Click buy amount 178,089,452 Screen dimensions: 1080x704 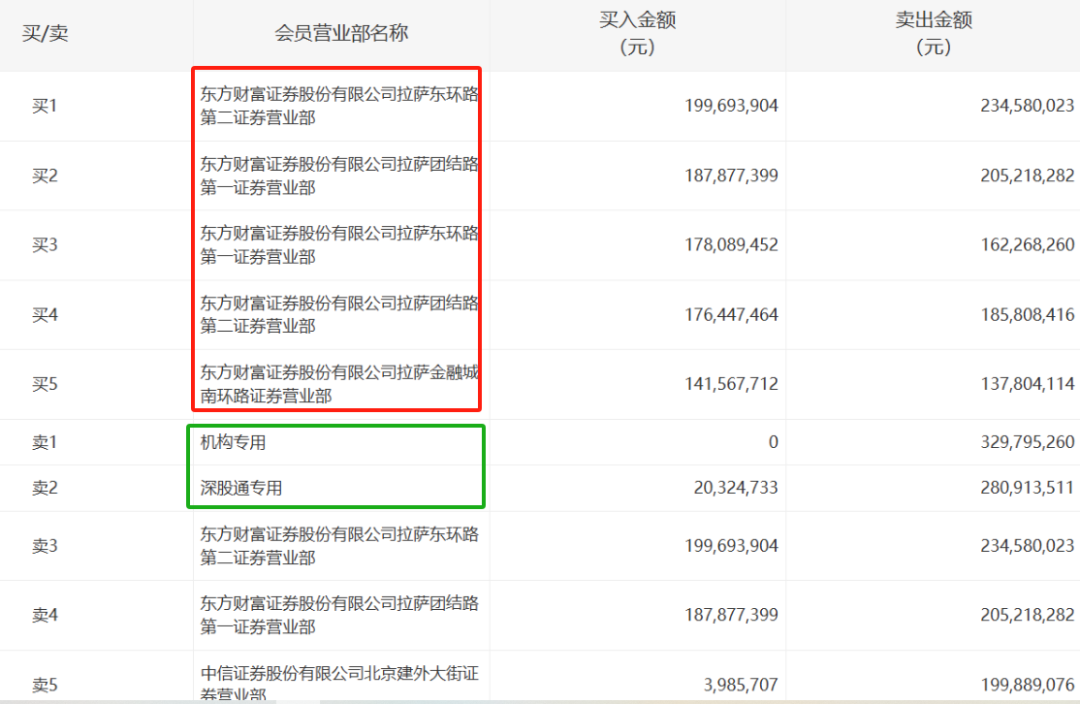point(731,245)
